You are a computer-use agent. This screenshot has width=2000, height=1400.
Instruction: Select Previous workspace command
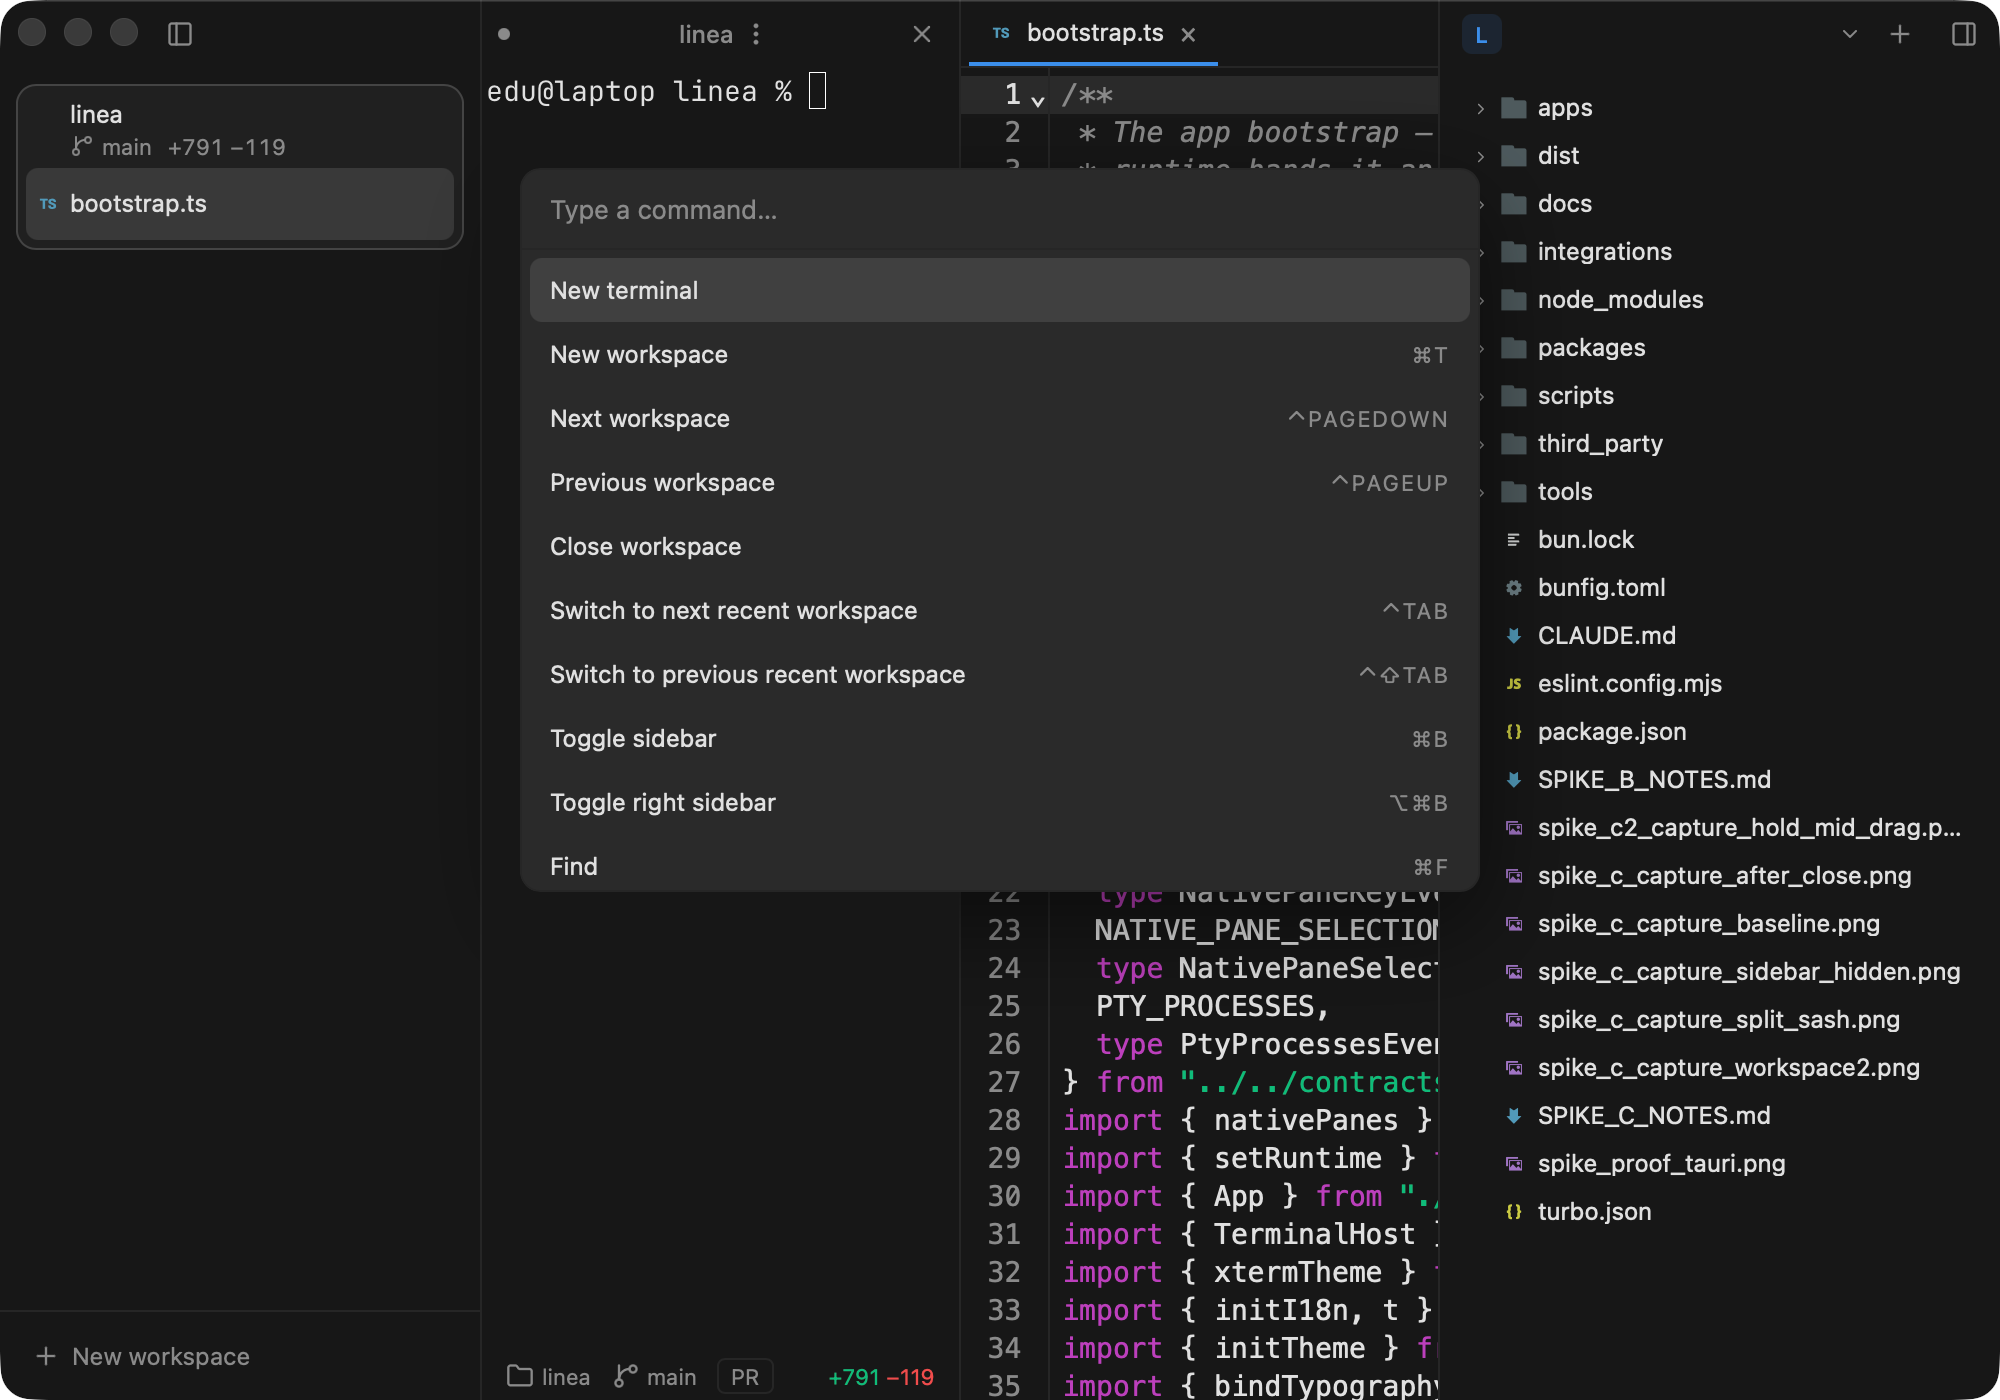[1000, 483]
